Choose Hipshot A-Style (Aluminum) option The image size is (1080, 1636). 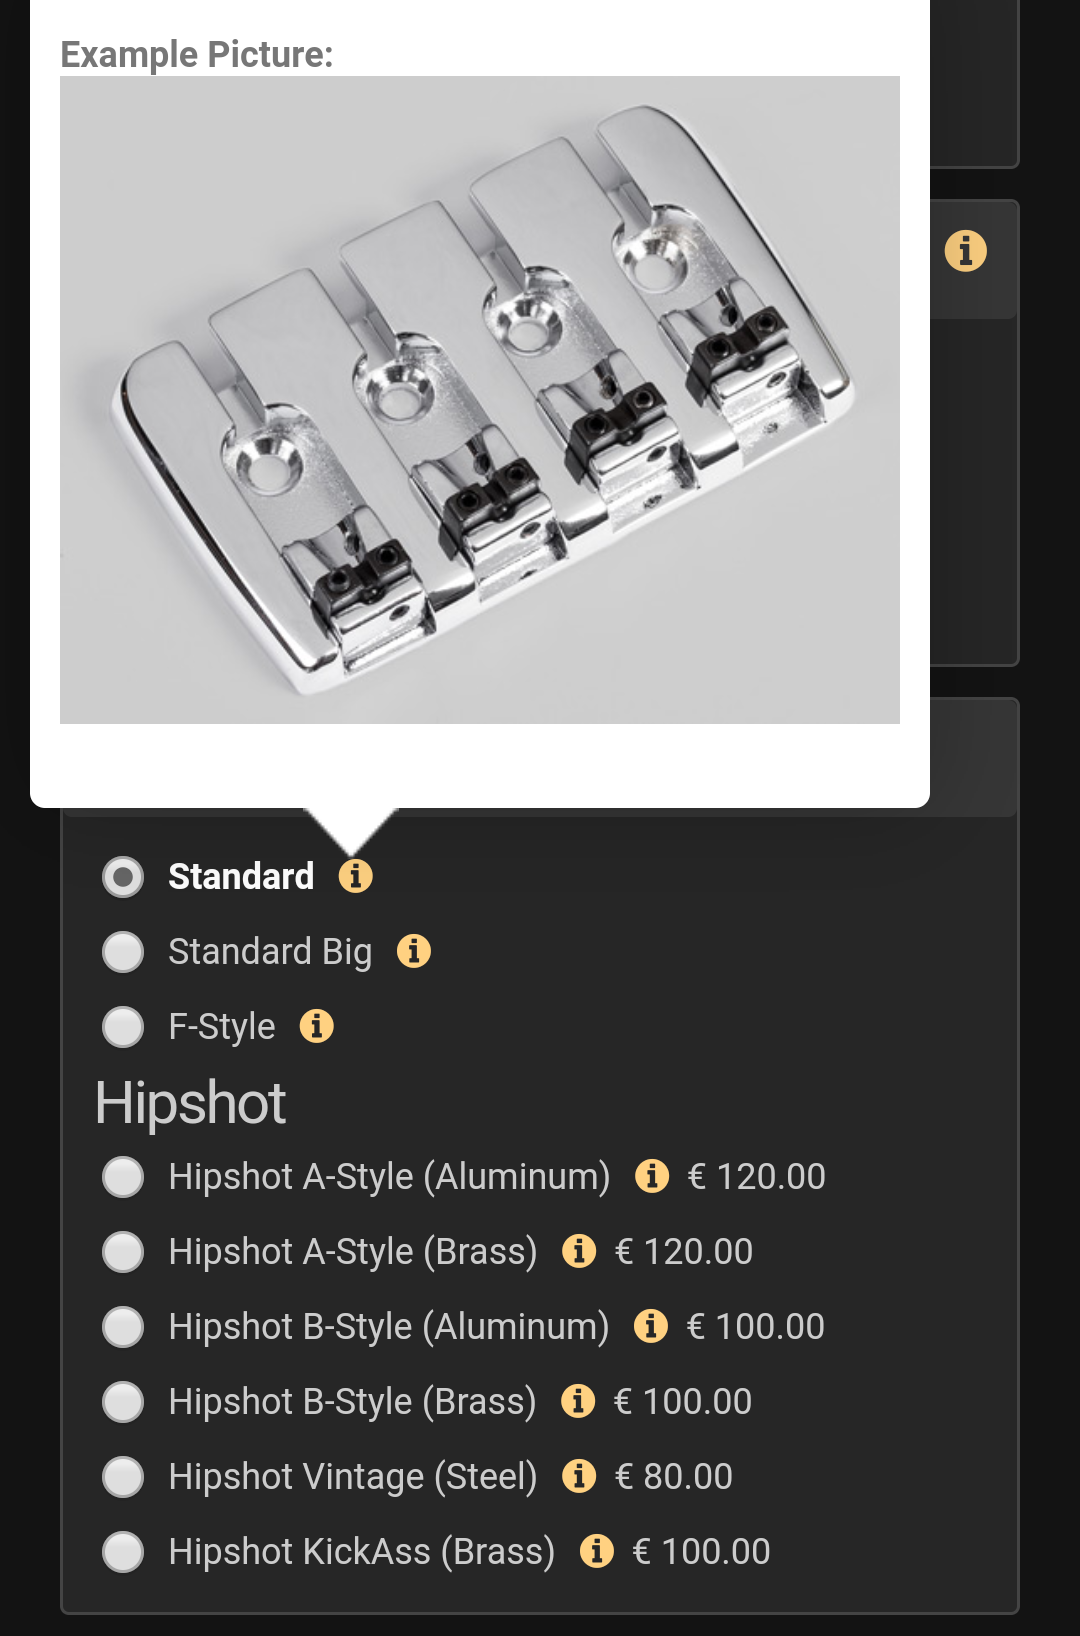coord(123,1177)
